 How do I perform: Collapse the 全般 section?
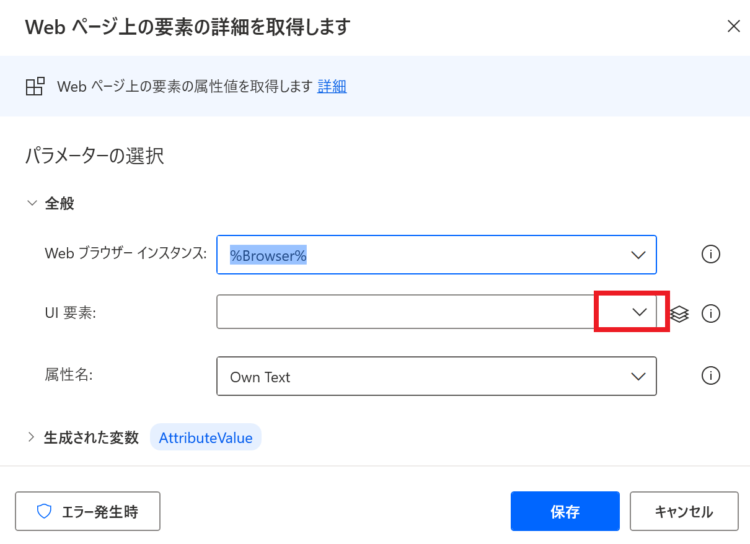(32, 203)
